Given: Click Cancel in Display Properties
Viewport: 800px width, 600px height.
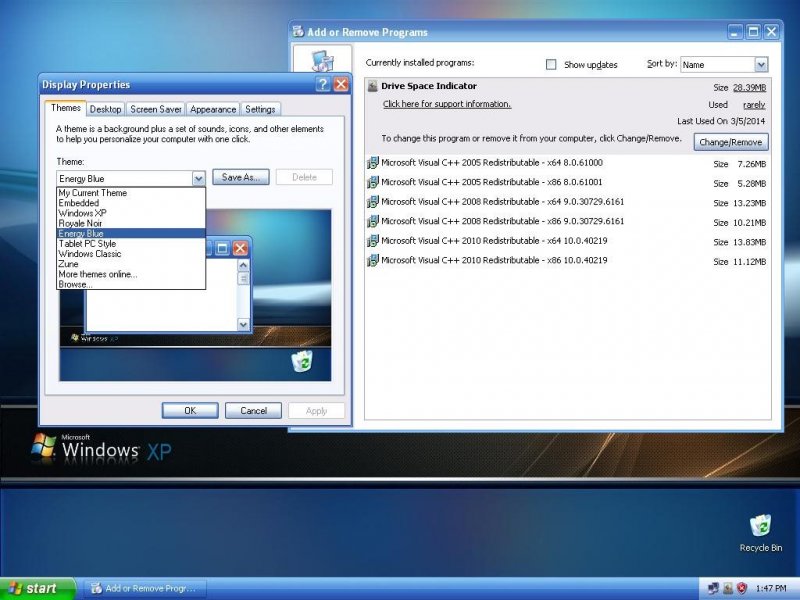Looking at the screenshot, I should coord(254,411).
